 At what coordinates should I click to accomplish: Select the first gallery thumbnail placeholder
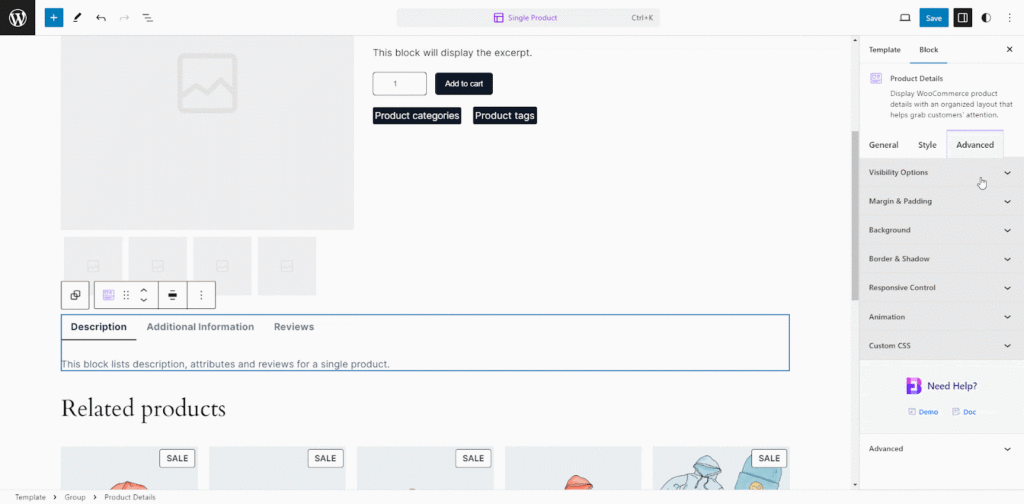point(93,266)
